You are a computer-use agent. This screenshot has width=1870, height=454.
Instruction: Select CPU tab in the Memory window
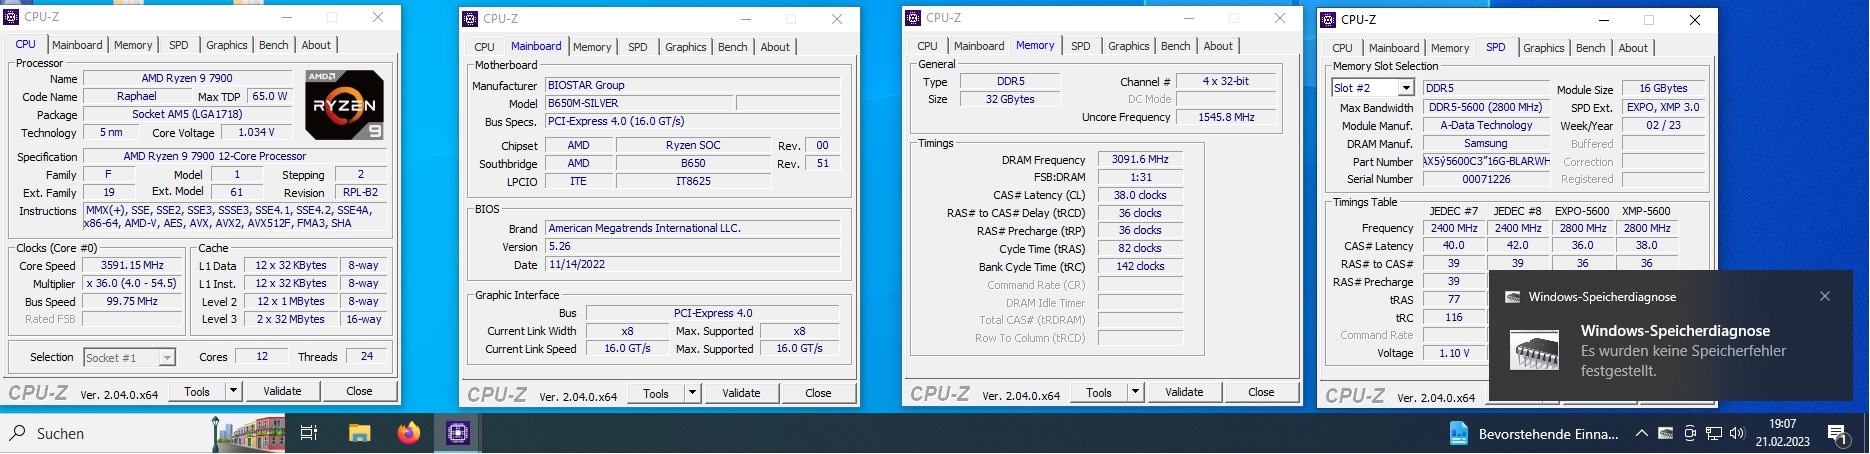tap(928, 46)
